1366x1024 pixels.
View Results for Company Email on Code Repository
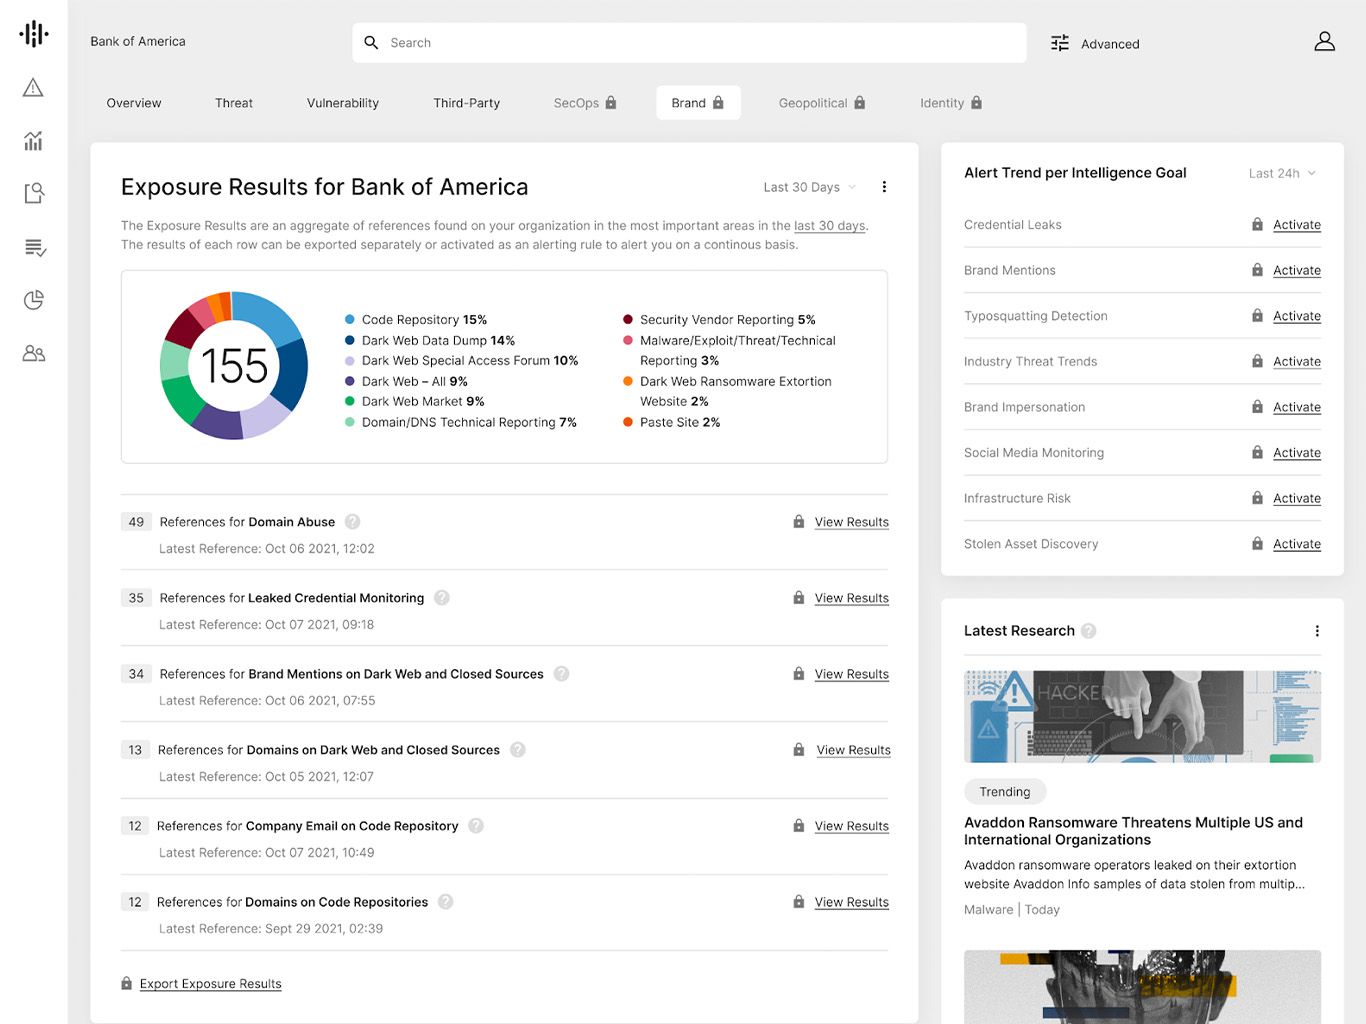pyautogui.click(x=852, y=826)
